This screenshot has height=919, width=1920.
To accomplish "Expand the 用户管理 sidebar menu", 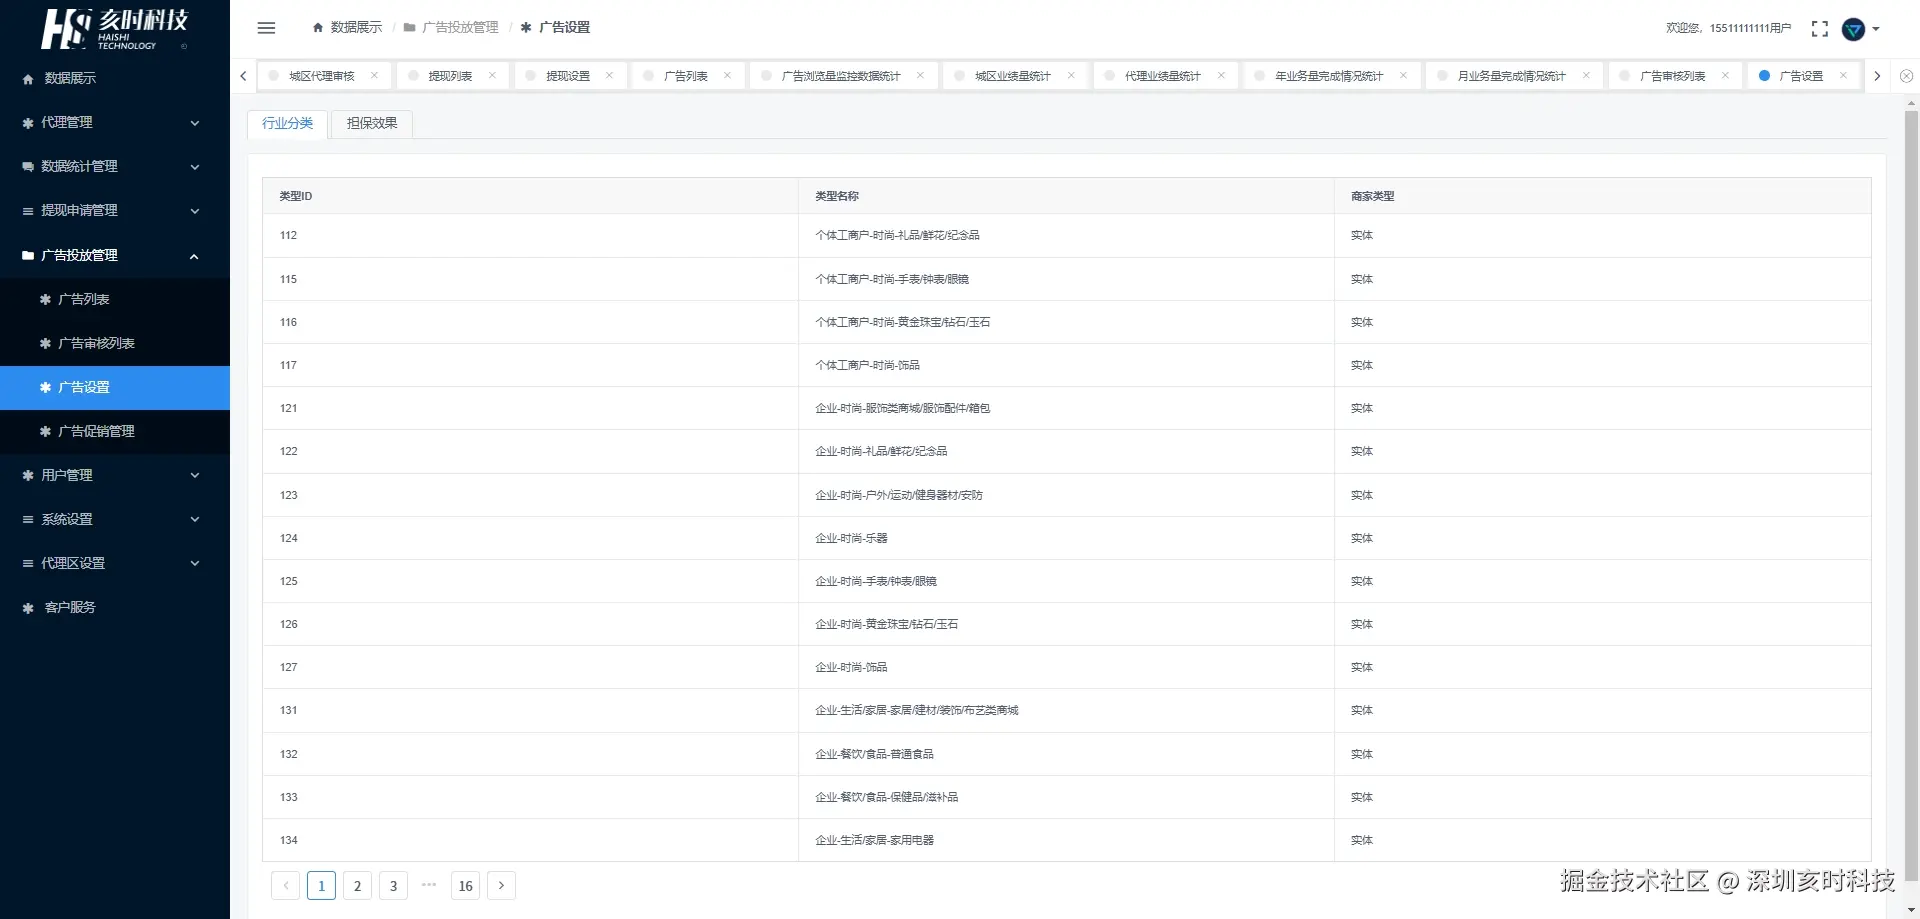I will [x=115, y=475].
